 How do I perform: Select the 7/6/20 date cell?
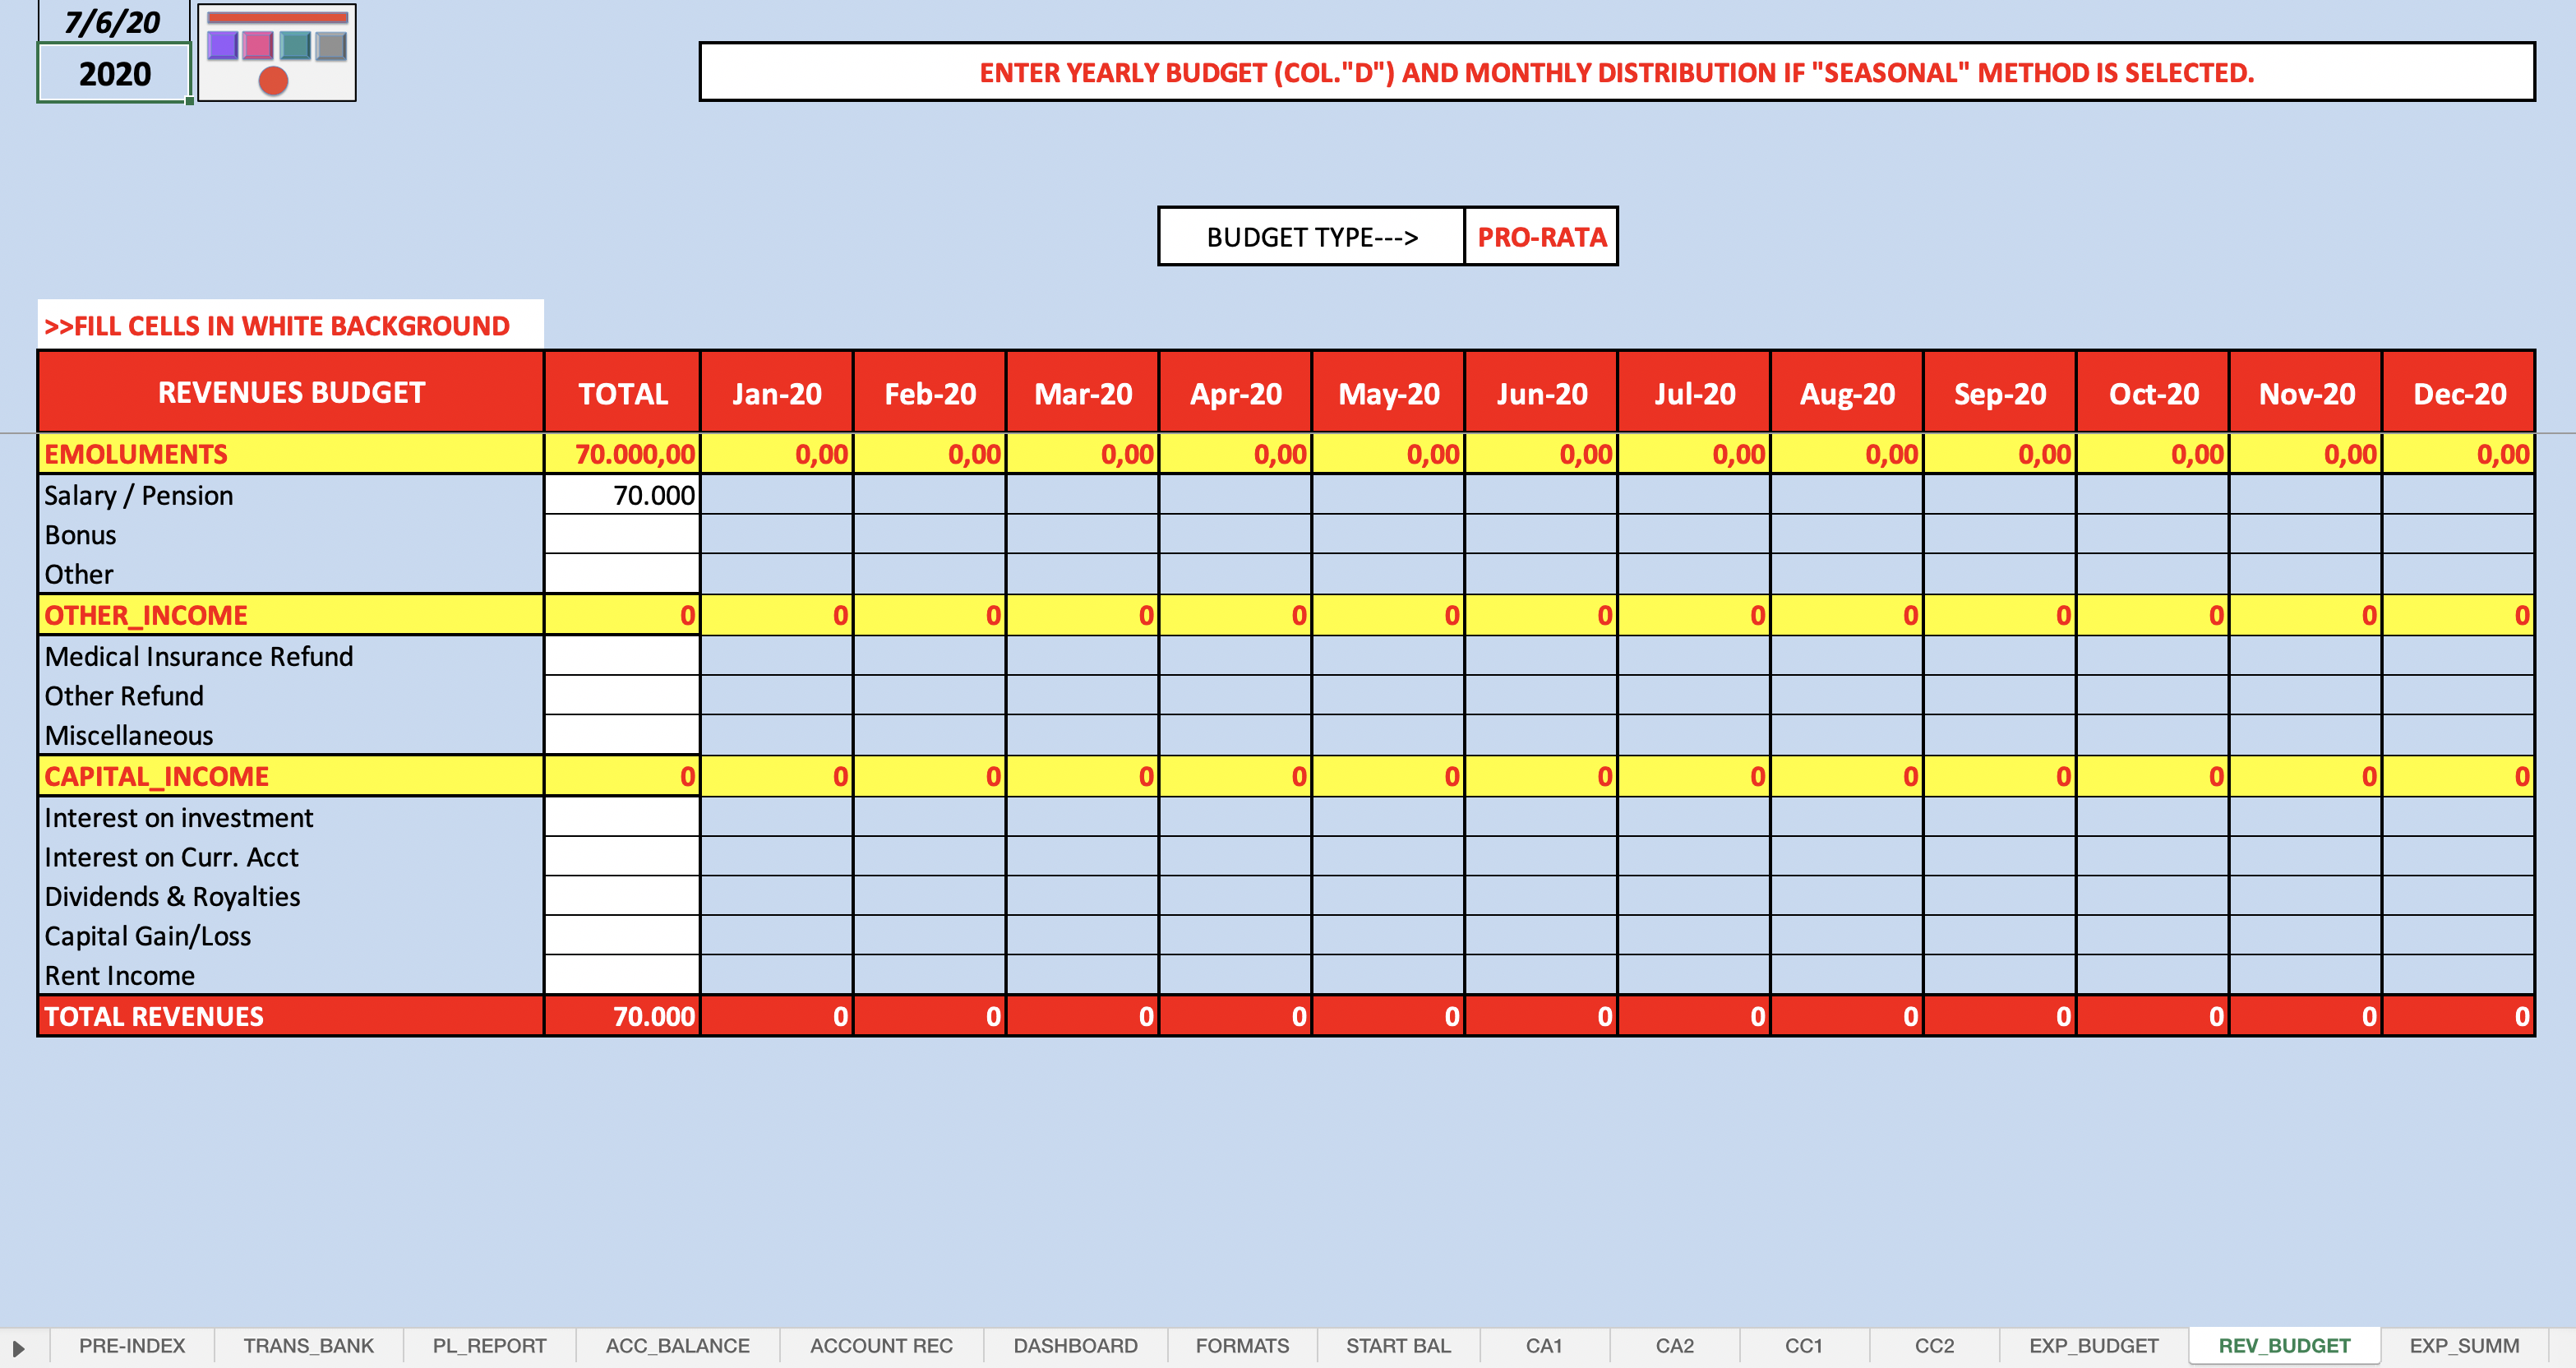(113, 21)
